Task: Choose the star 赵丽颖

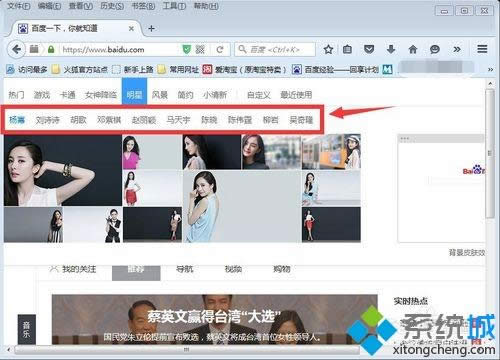Action: (144, 120)
